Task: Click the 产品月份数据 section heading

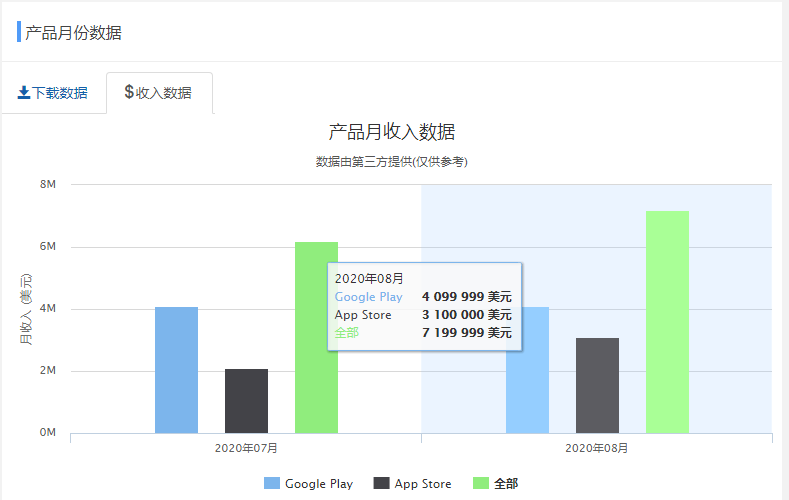Action: coord(73,32)
